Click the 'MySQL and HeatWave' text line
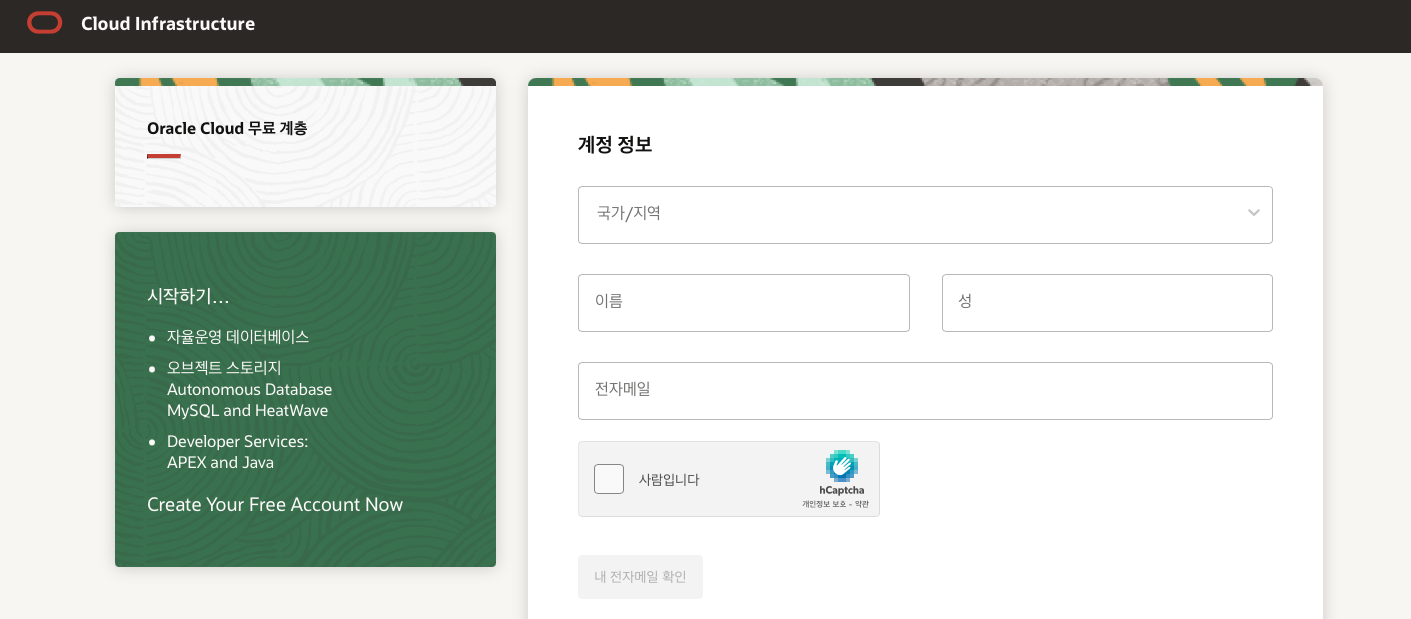The width and height of the screenshot is (1411, 619). [247, 411]
